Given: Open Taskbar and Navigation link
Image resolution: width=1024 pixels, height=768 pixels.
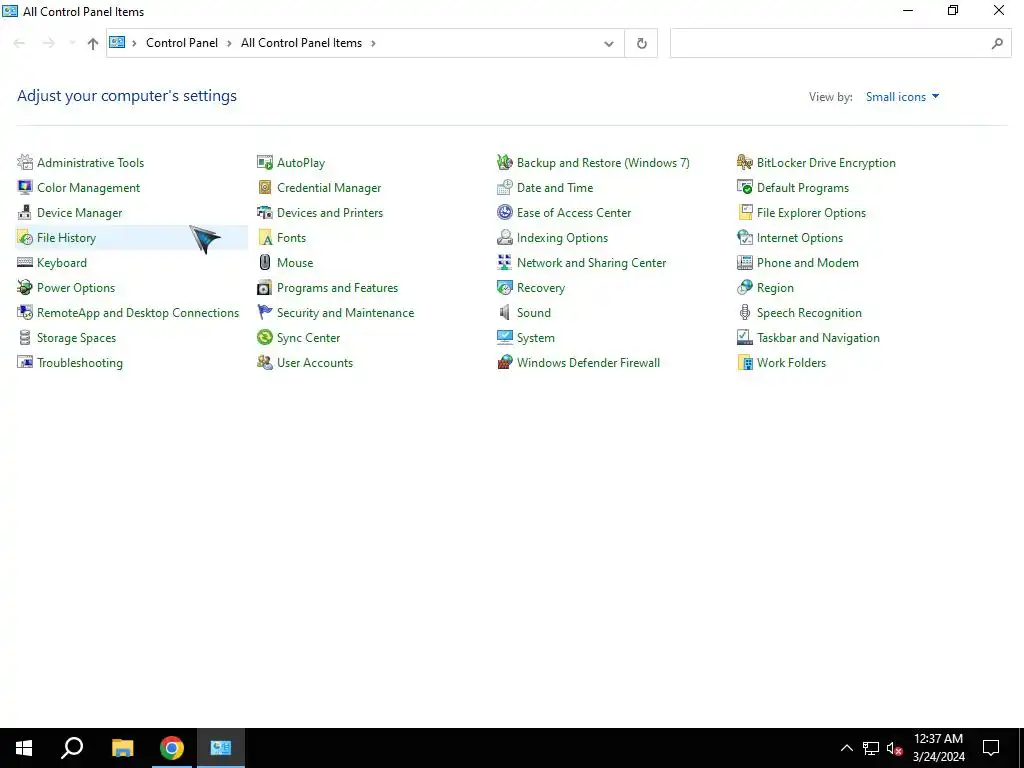Looking at the screenshot, I should pyautogui.click(x=818, y=338).
